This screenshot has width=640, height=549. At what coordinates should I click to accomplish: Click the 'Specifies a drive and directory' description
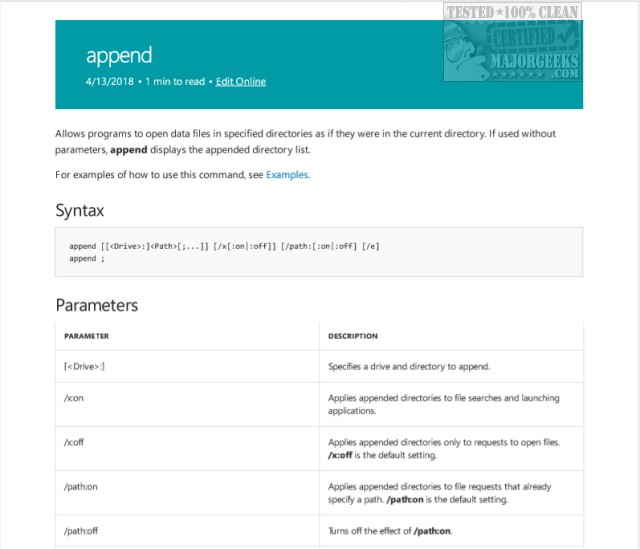coord(408,367)
